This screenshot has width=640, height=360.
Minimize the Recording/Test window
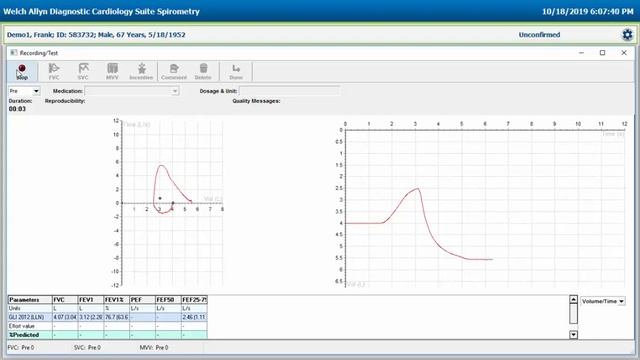point(581,53)
